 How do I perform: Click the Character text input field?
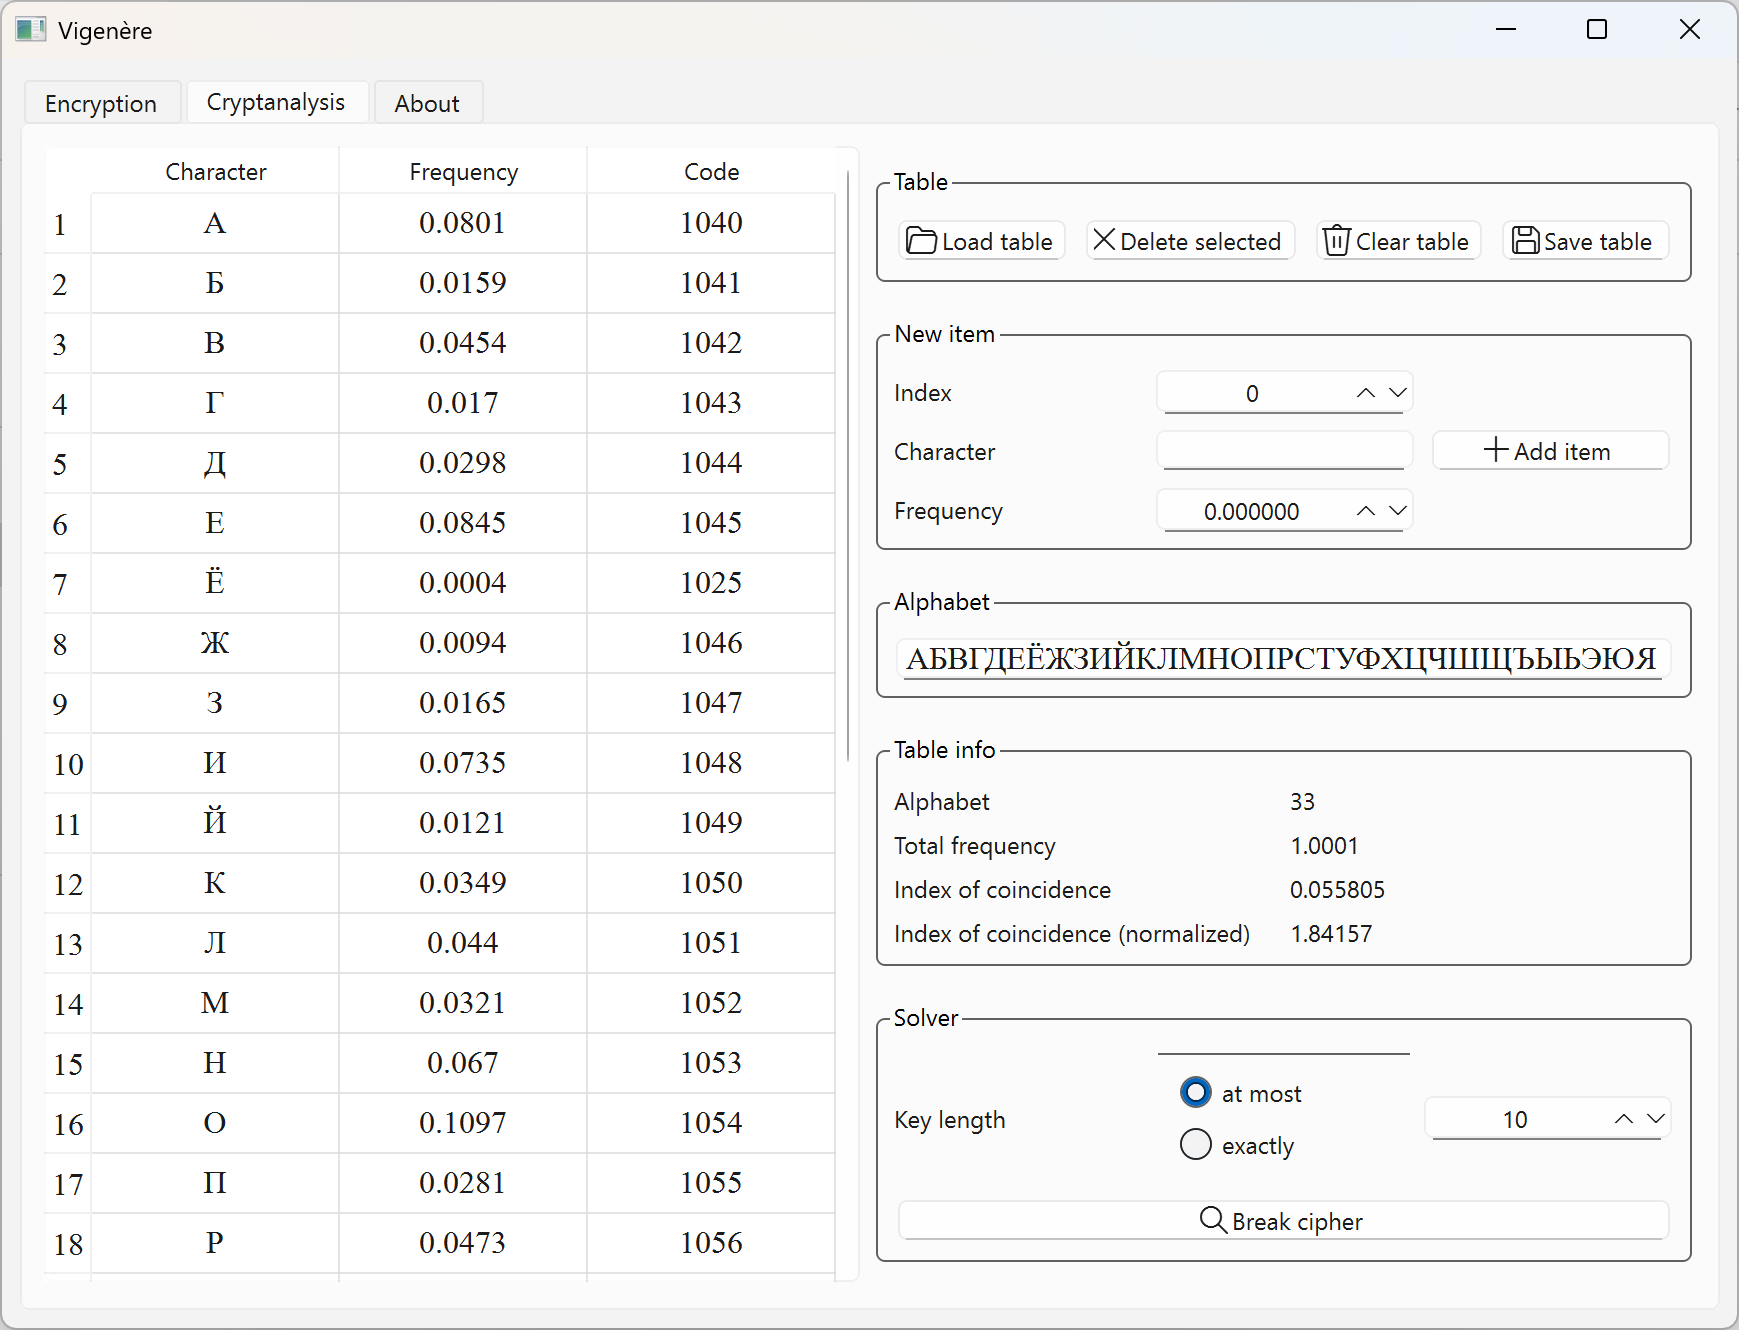tap(1284, 451)
